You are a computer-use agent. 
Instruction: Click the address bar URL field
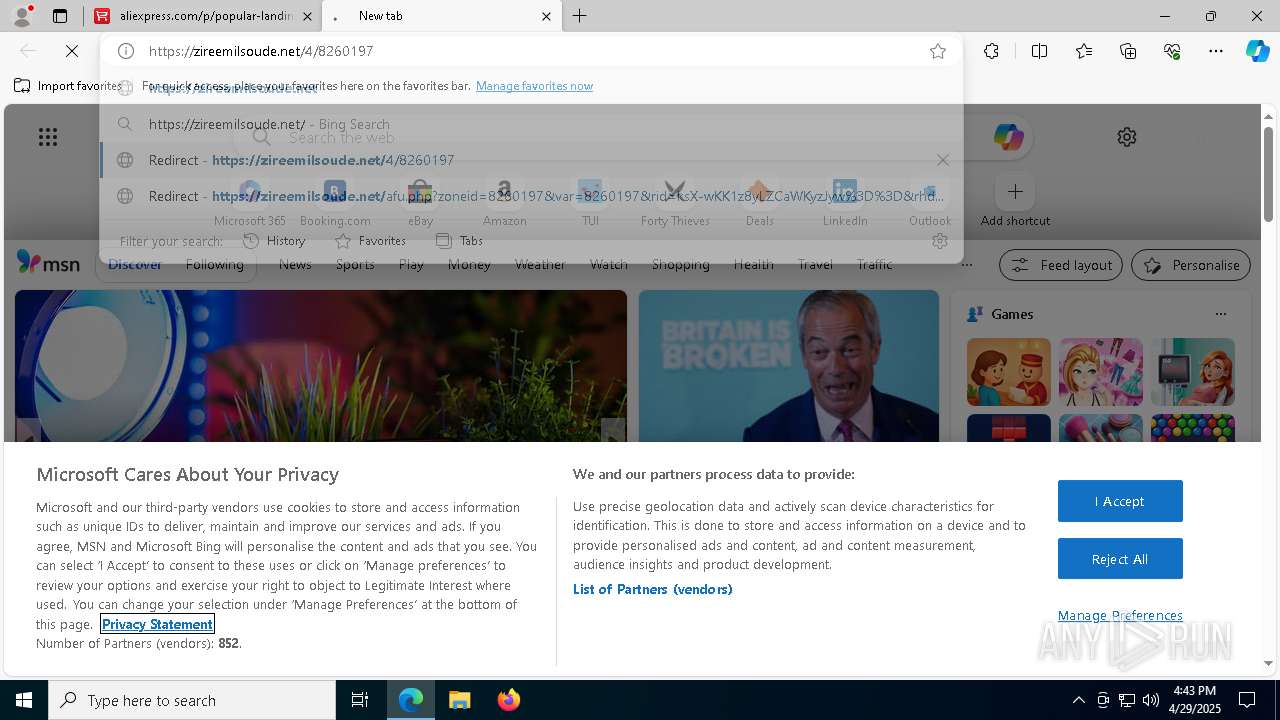530,51
